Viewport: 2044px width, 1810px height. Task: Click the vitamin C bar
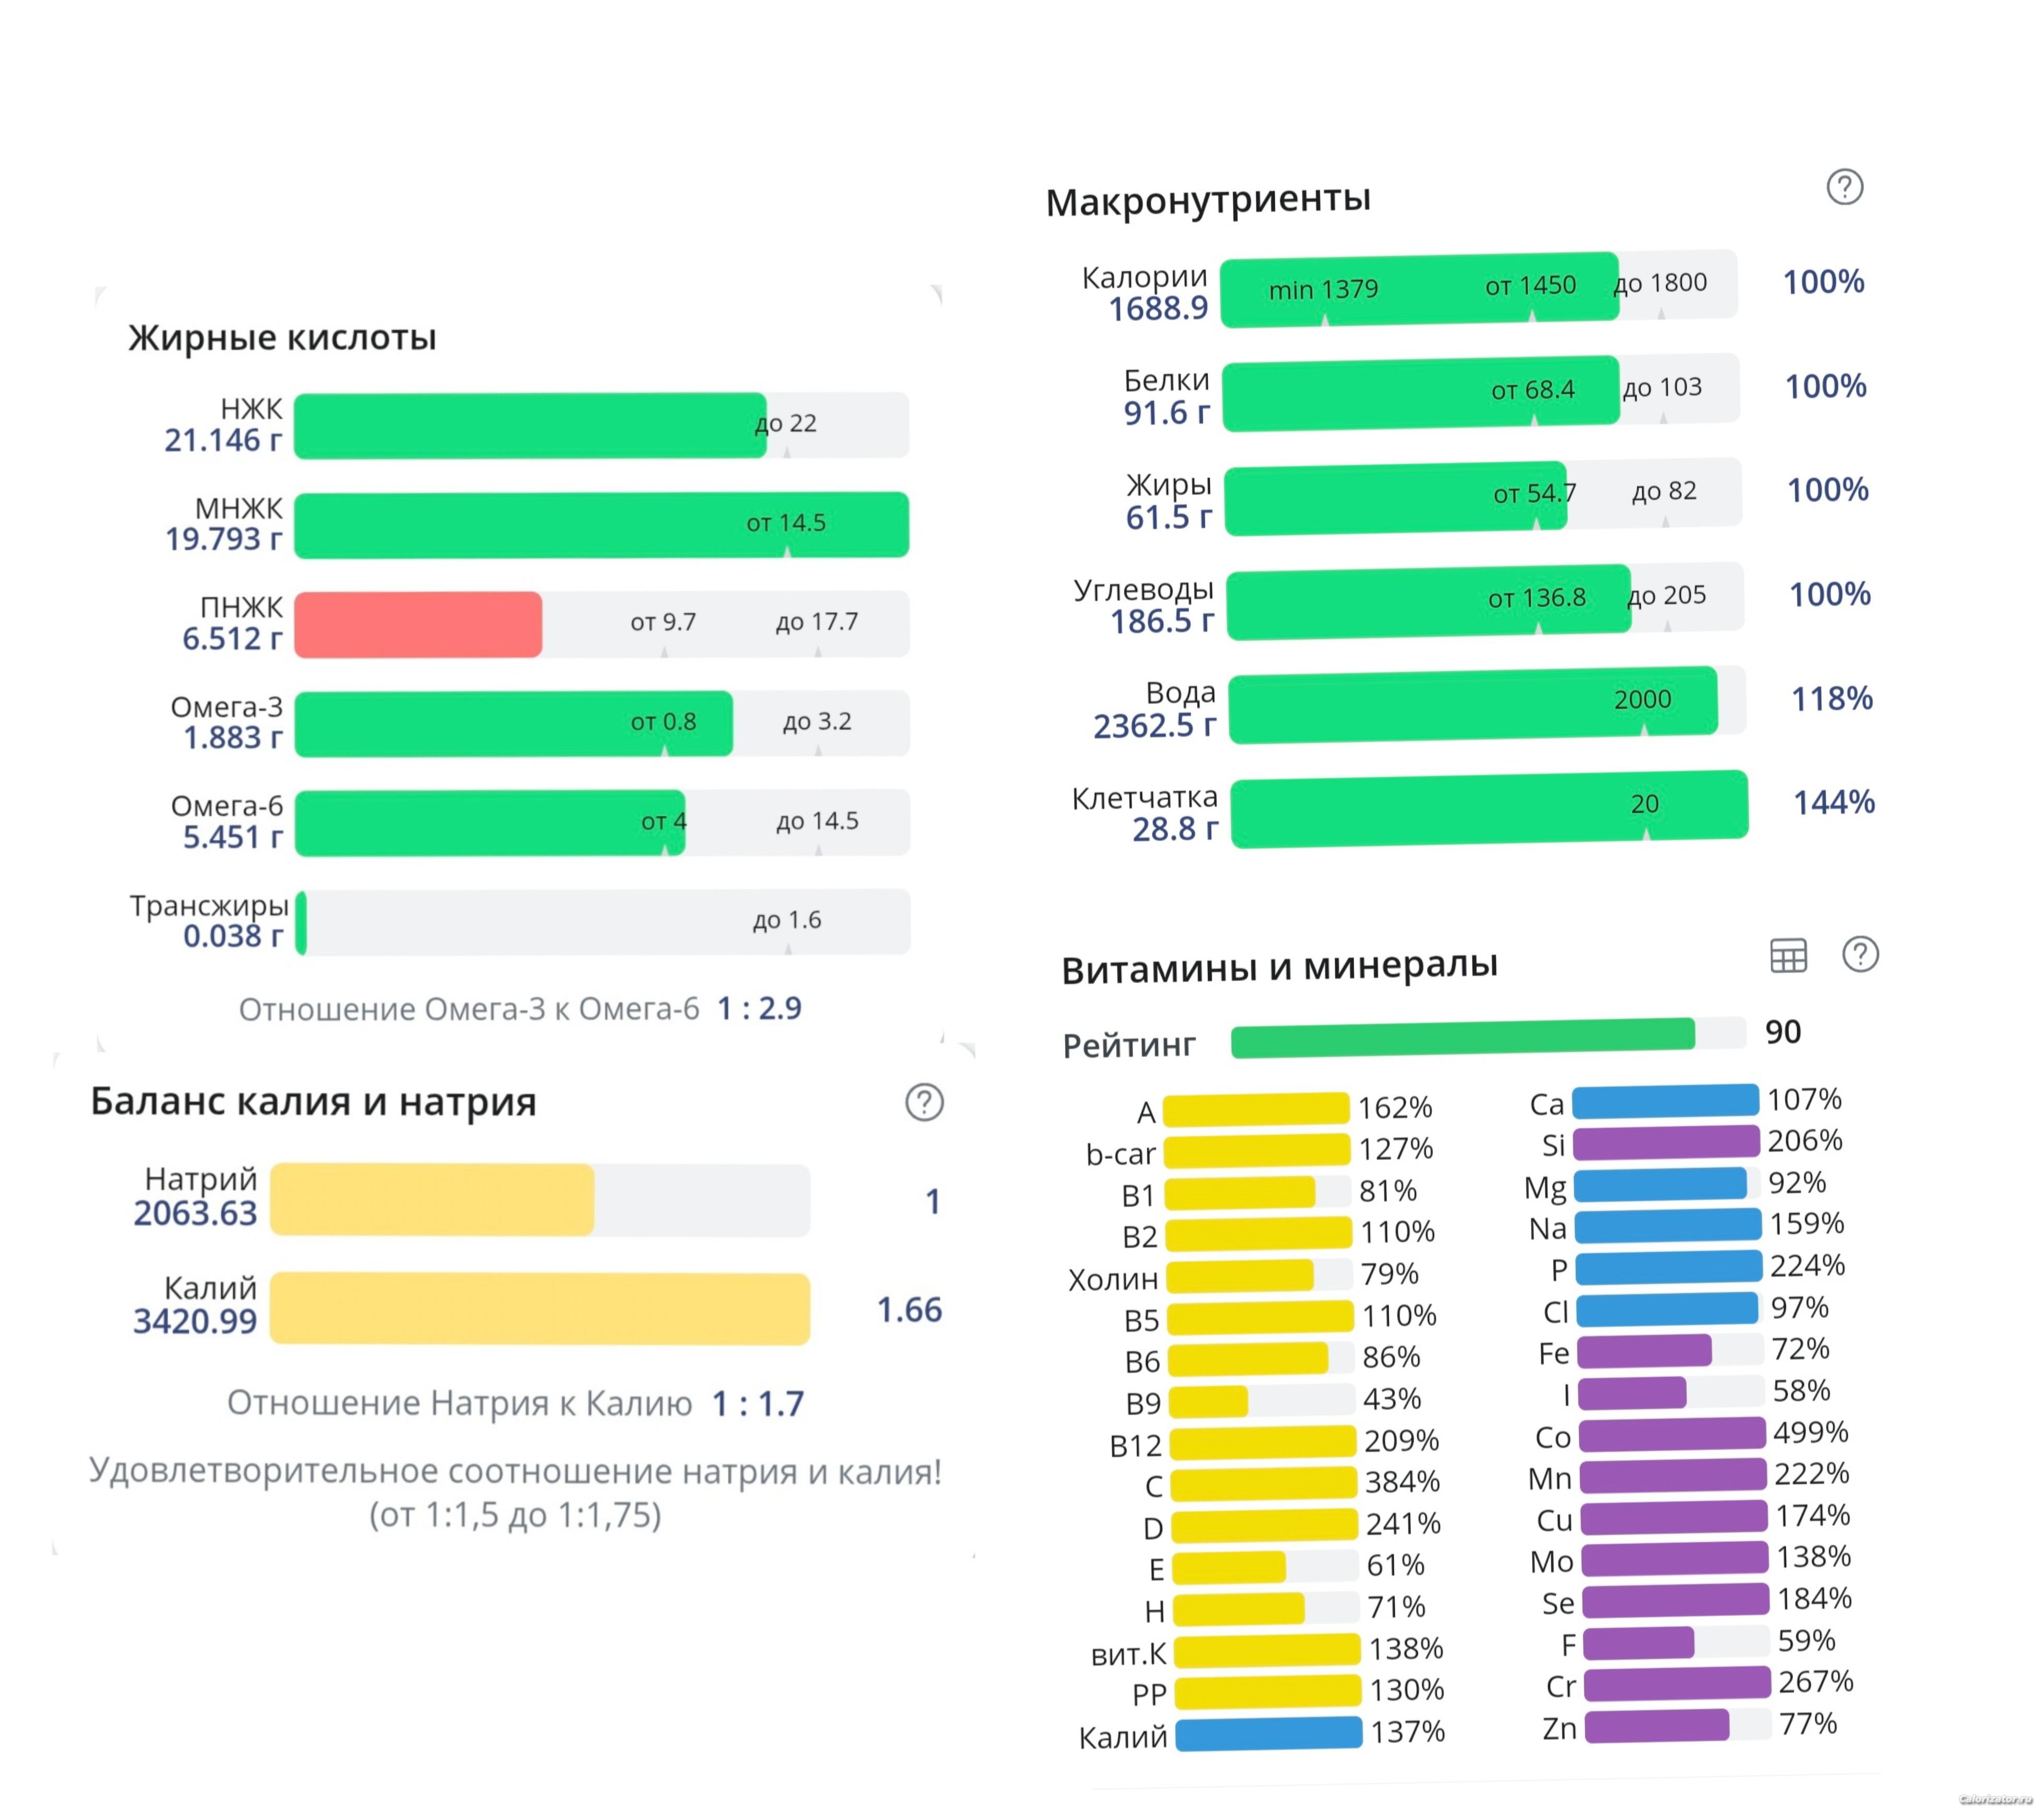coord(1263,1484)
